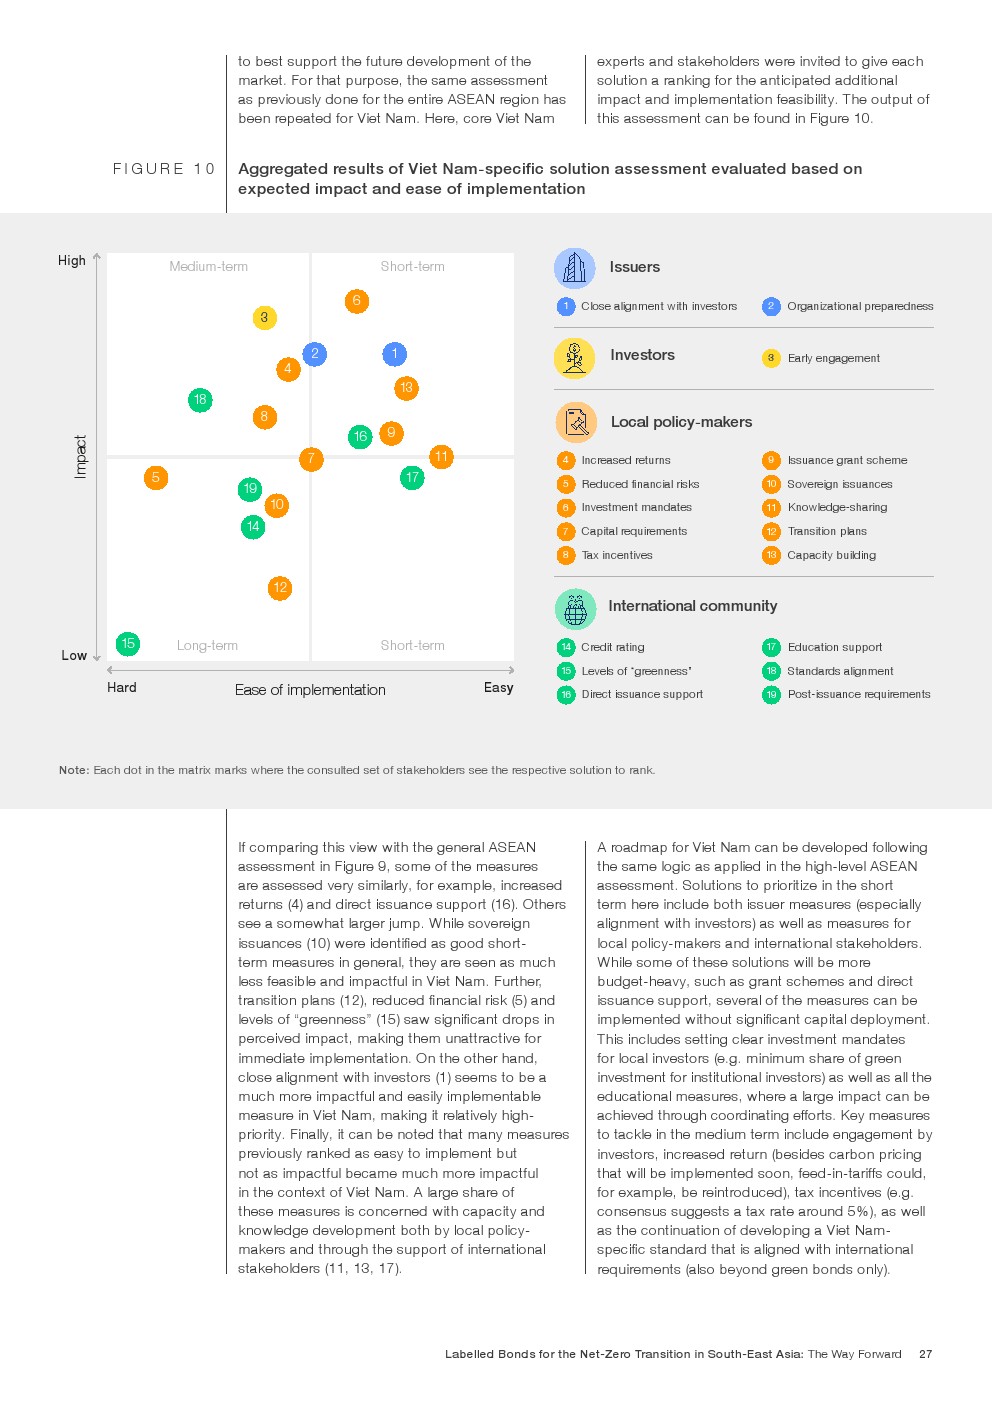Image resolution: width=992 pixels, height=1403 pixels.
Task: Select yellow dot 3 in the matrix chart
Action: pos(264,318)
